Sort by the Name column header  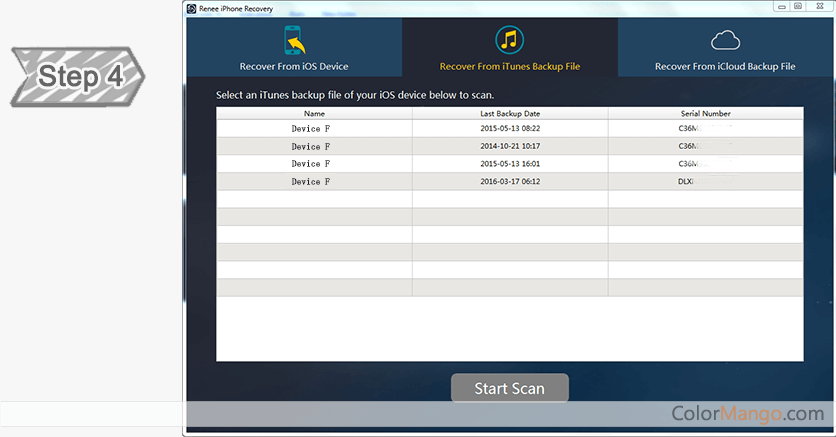pyautogui.click(x=314, y=114)
